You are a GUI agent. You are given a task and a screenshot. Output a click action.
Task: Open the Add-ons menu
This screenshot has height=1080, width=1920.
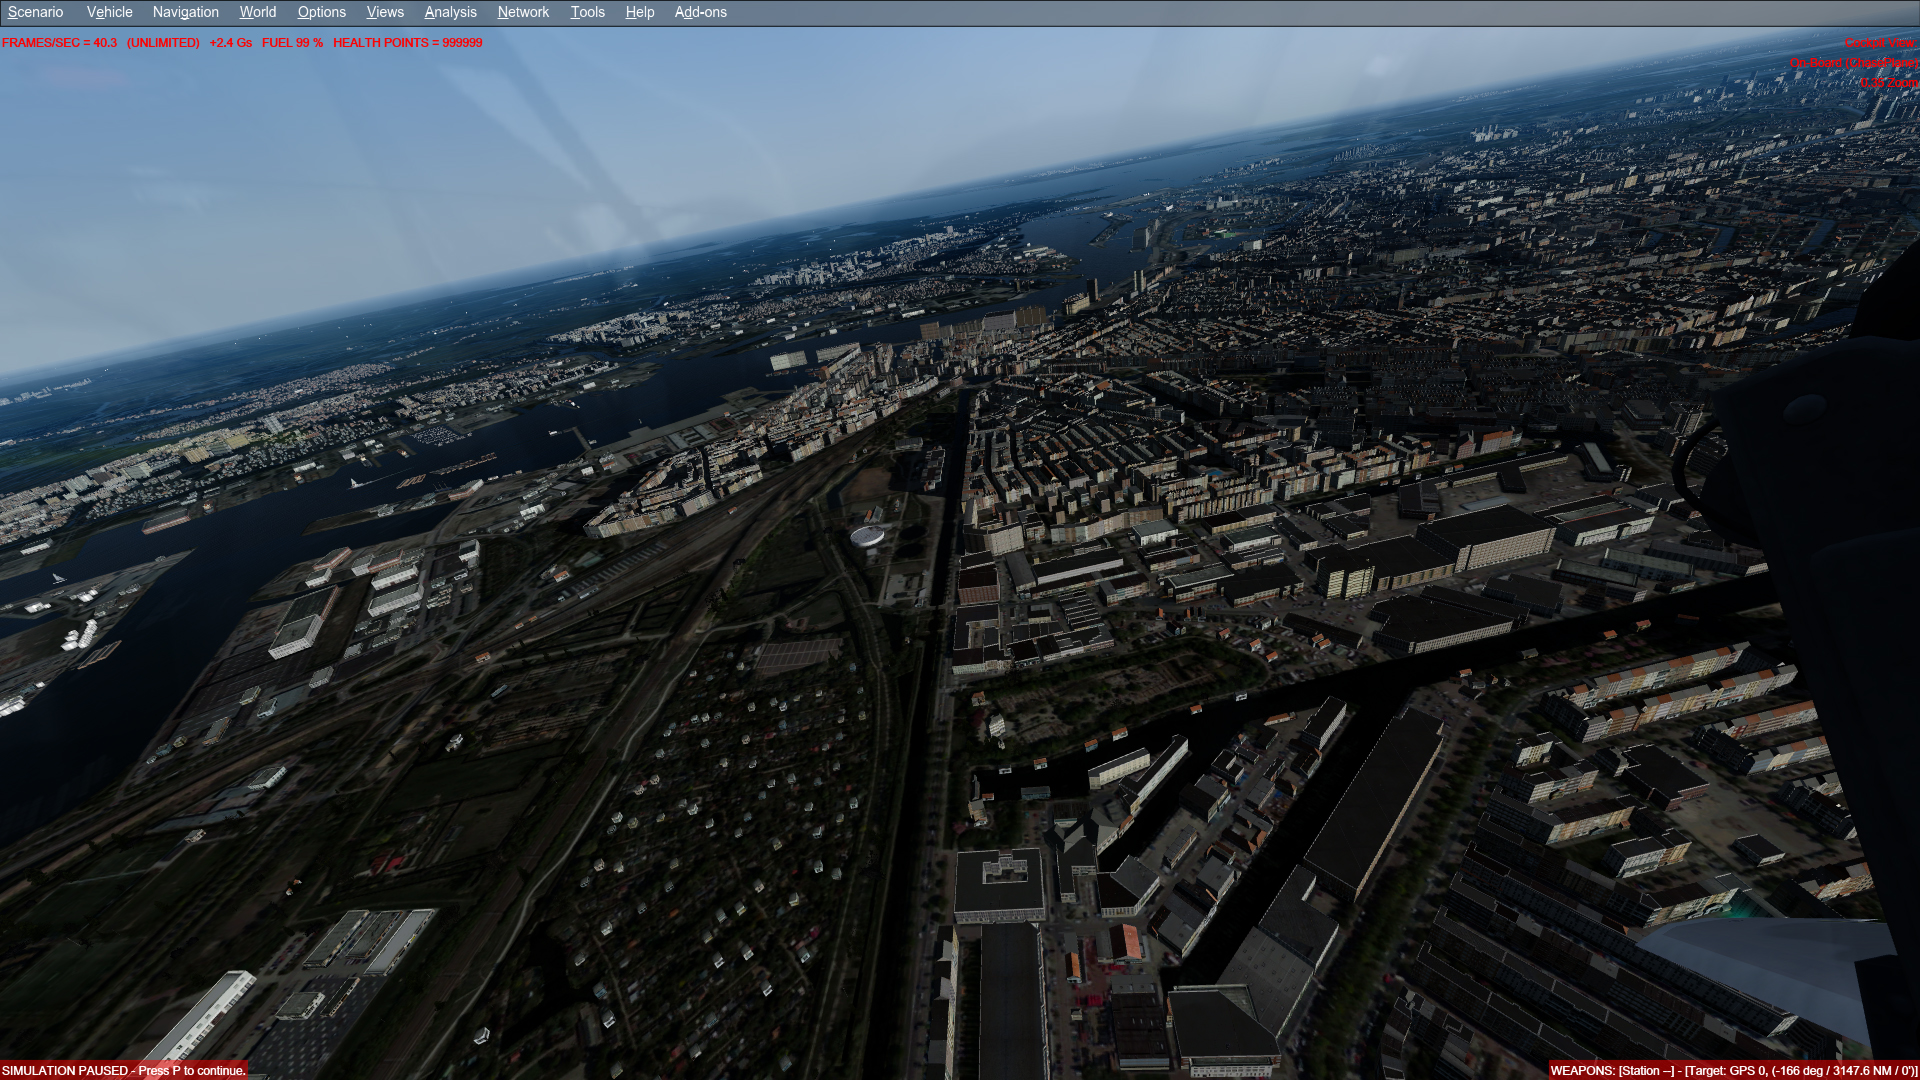(x=700, y=12)
